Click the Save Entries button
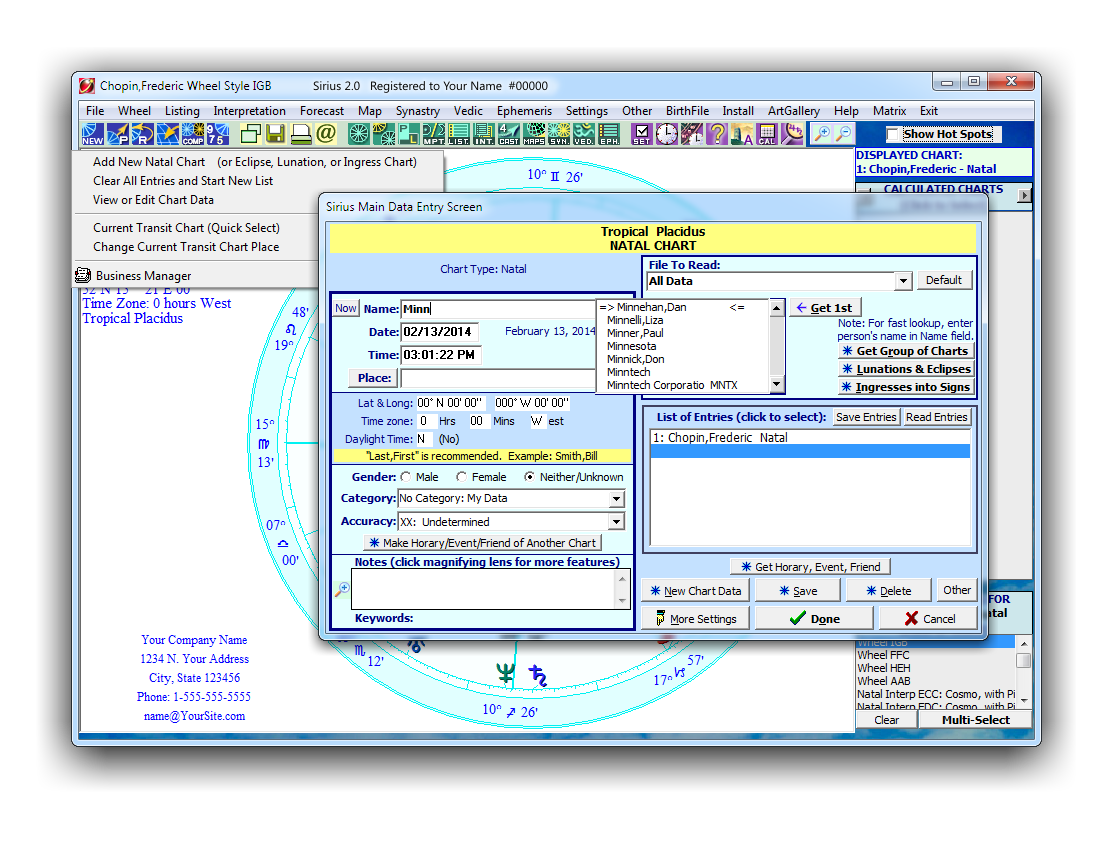 pos(866,417)
